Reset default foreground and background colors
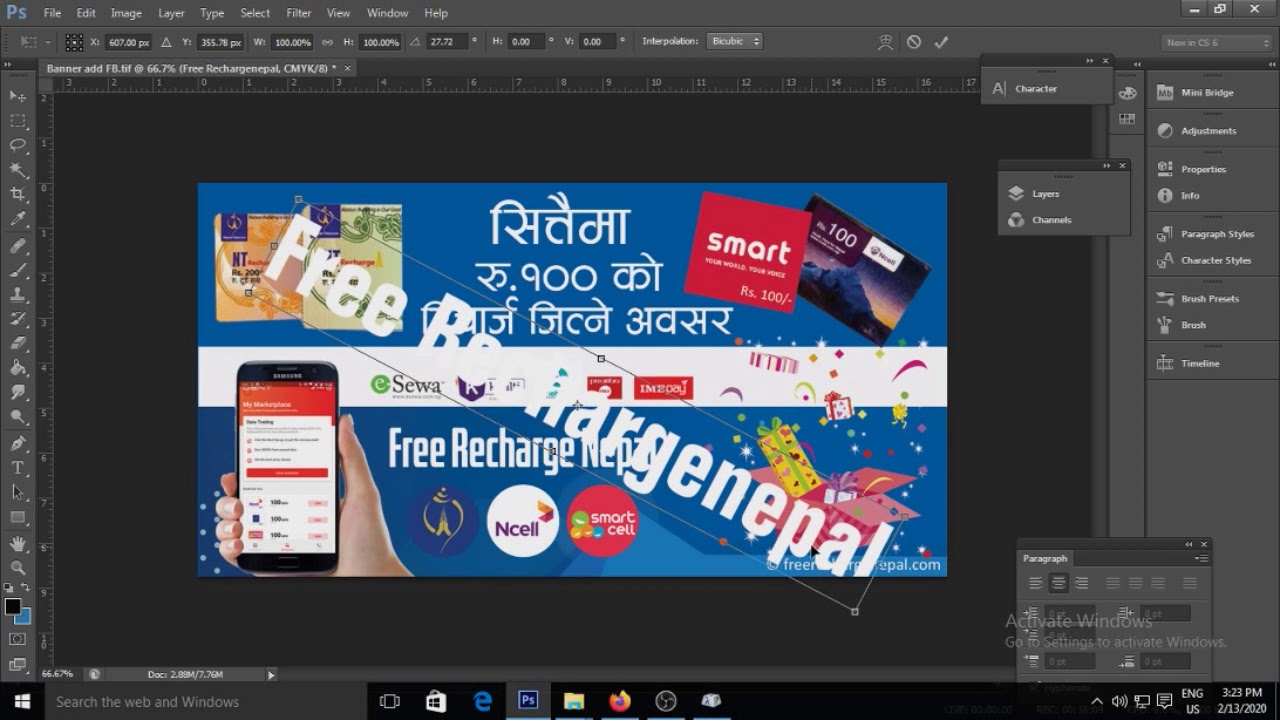 9,588
